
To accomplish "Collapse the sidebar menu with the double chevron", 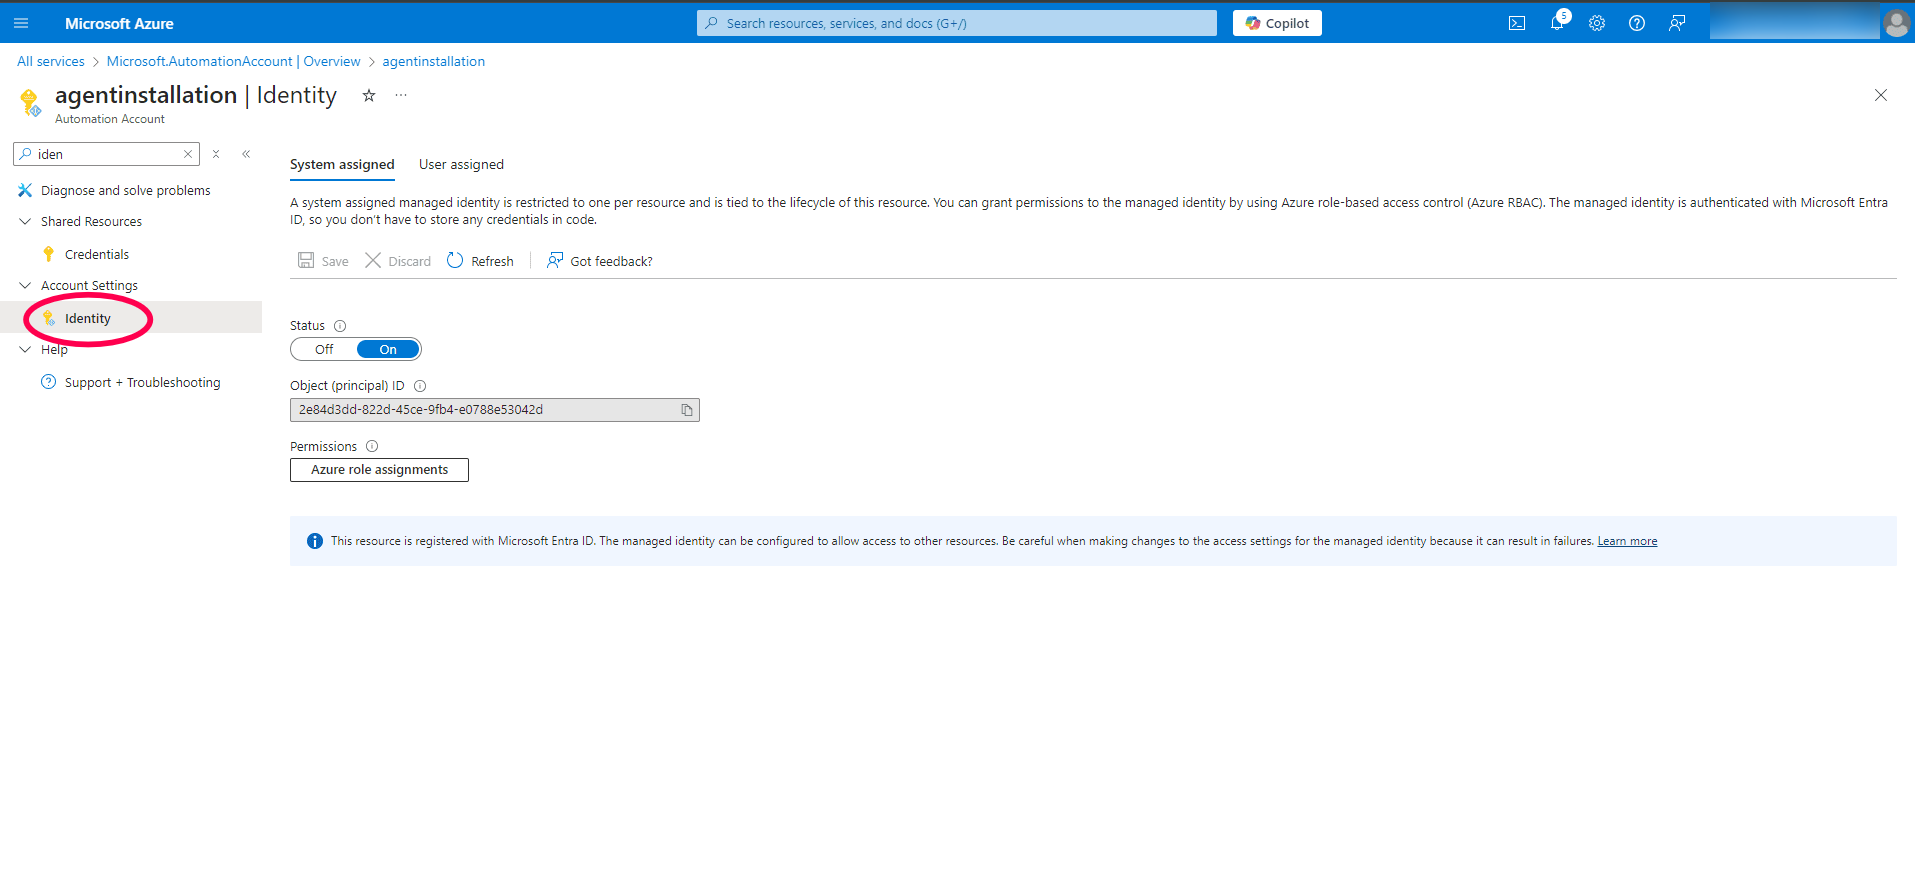I will (246, 154).
